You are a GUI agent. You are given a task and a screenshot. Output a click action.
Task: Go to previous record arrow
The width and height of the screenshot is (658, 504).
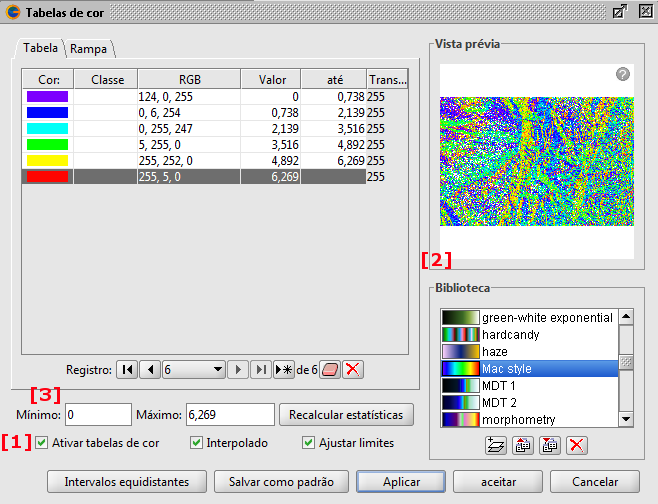click(150, 369)
